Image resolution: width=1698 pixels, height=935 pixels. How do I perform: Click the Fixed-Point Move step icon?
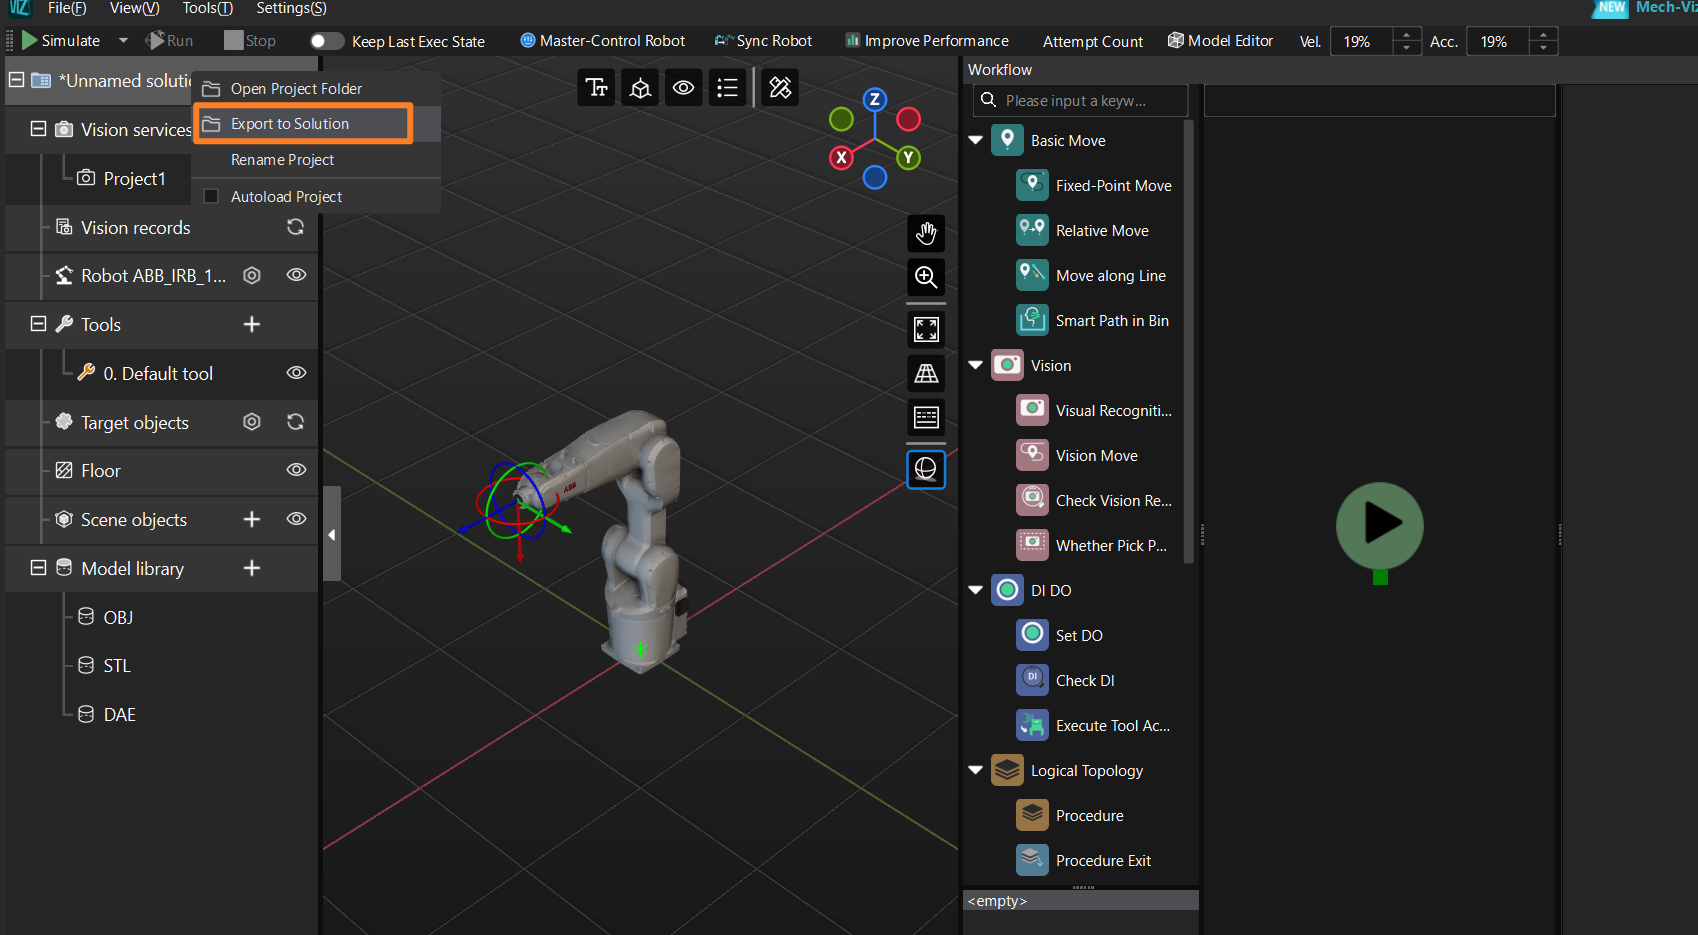click(x=1032, y=185)
